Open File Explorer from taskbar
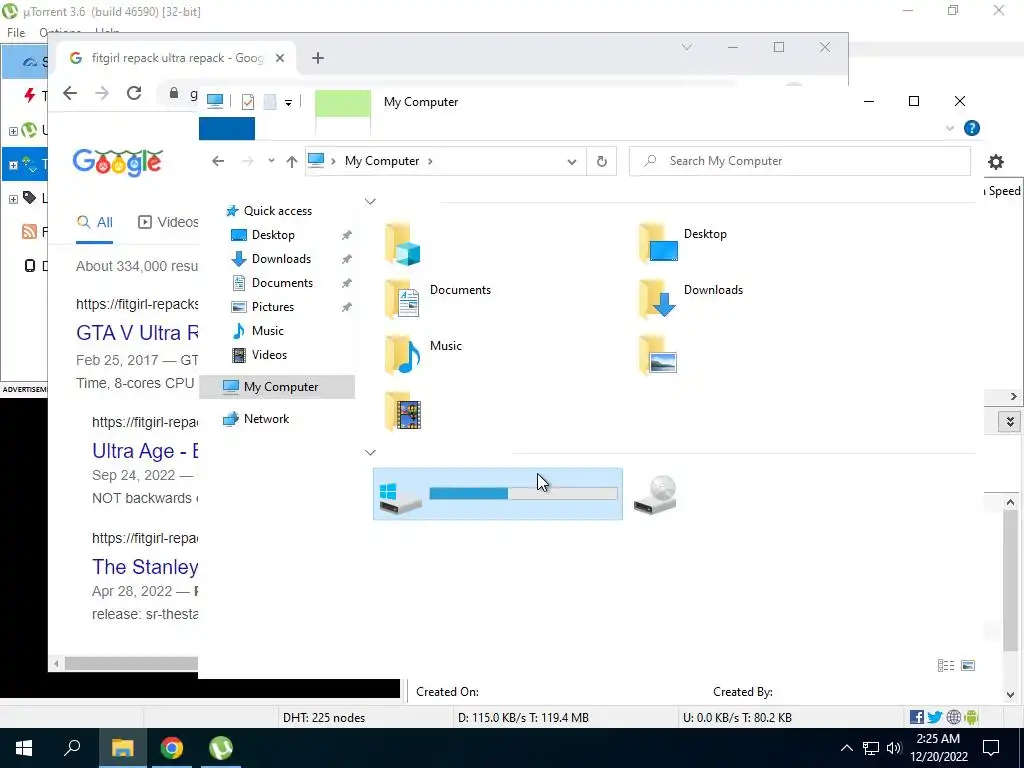This screenshot has height=768, width=1024. point(122,748)
